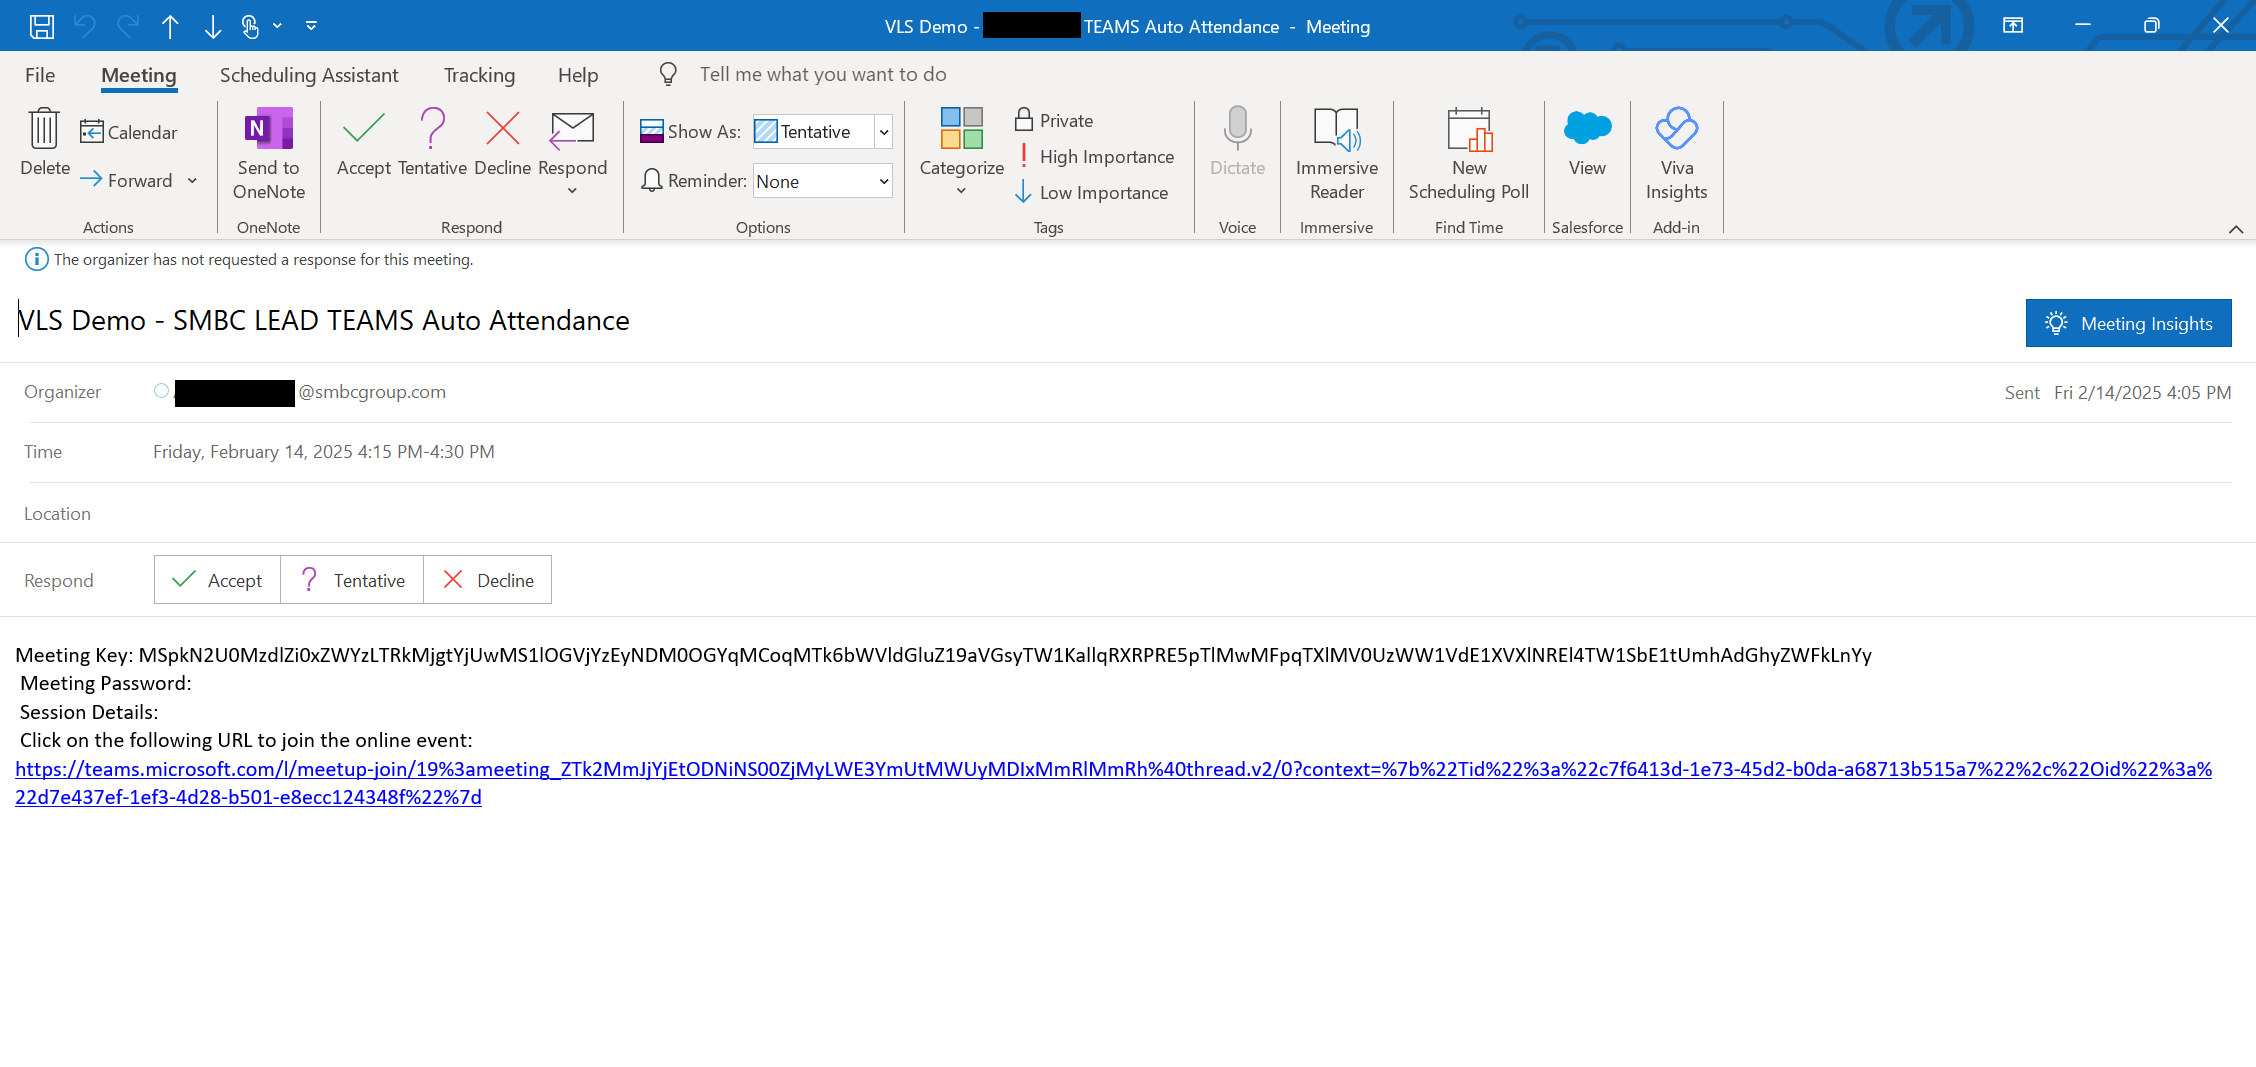Open the File menu

pyautogui.click(x=40, y=75)
